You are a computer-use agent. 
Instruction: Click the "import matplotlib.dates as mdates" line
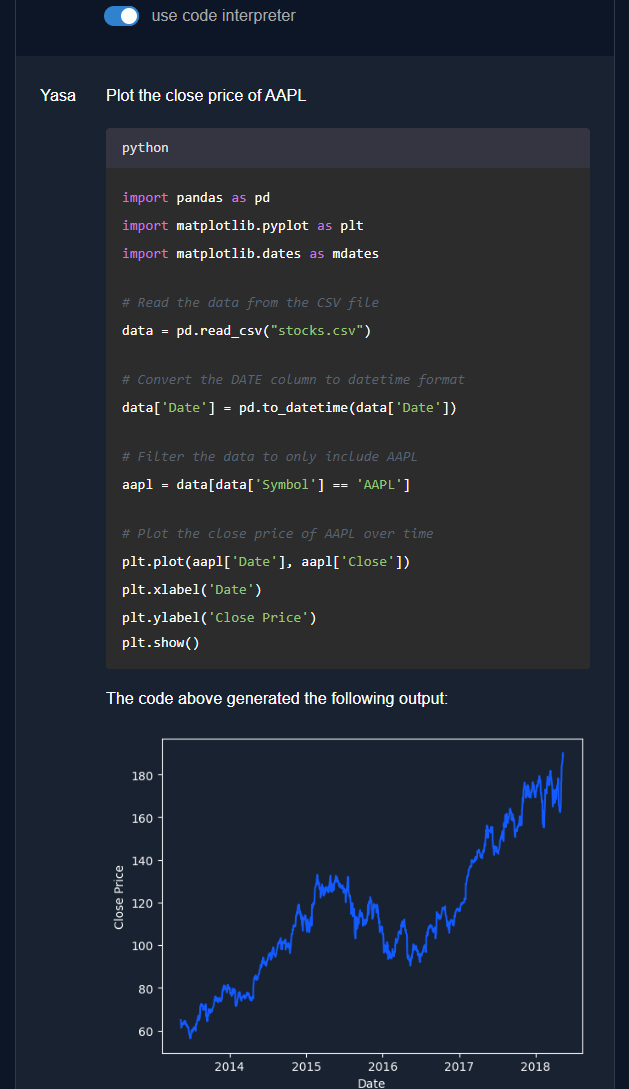[x=251, y=253]
